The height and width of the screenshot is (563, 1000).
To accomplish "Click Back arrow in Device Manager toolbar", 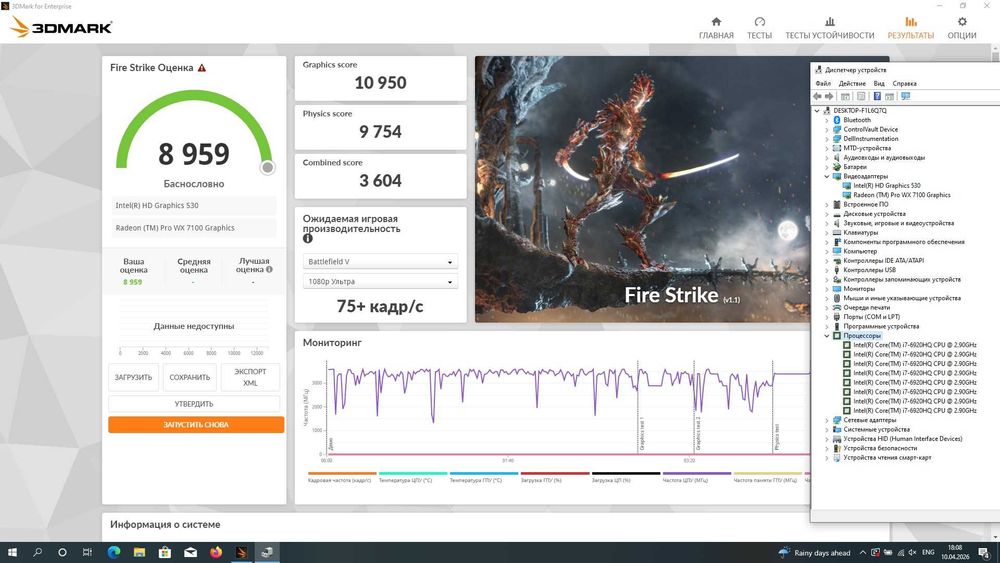I will coord(818,96).
